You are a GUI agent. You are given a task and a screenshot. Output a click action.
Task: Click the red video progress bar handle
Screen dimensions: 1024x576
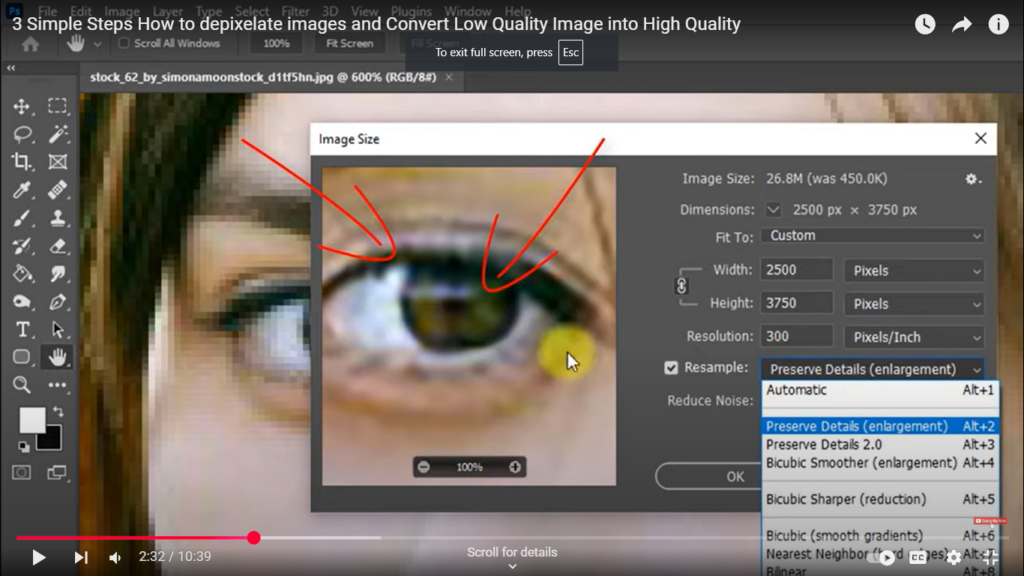pyautogui.click(x=254, y=538)
